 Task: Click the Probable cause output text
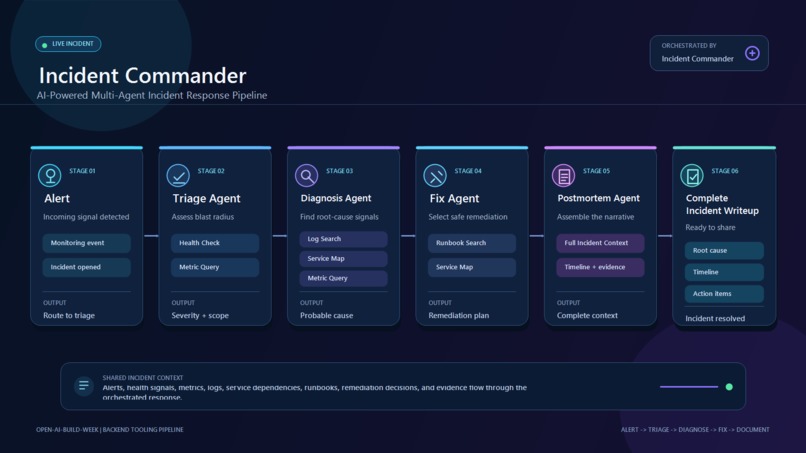326,316
